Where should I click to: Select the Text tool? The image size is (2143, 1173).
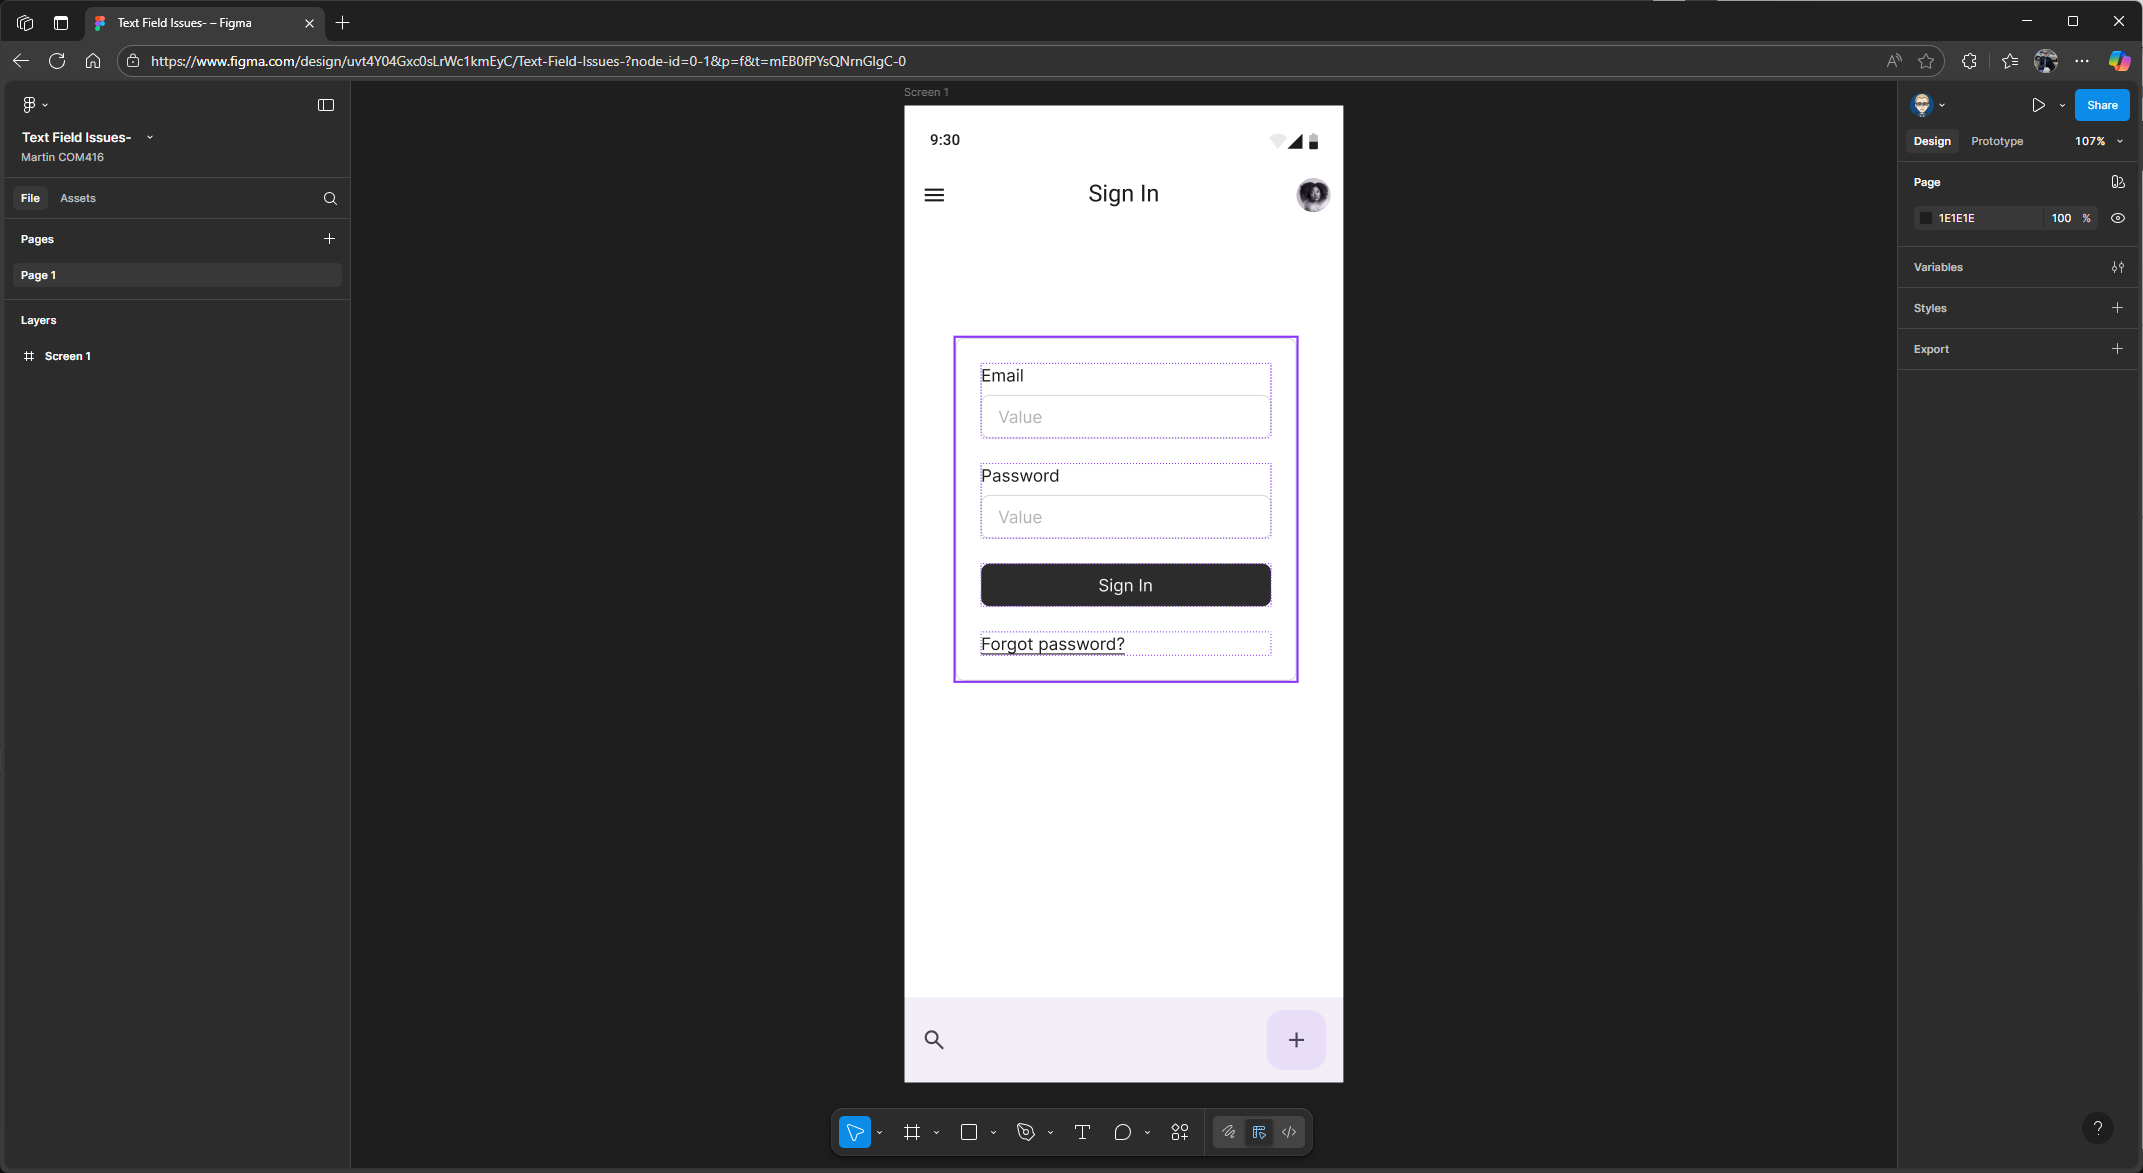(x=1082, y=1132)
